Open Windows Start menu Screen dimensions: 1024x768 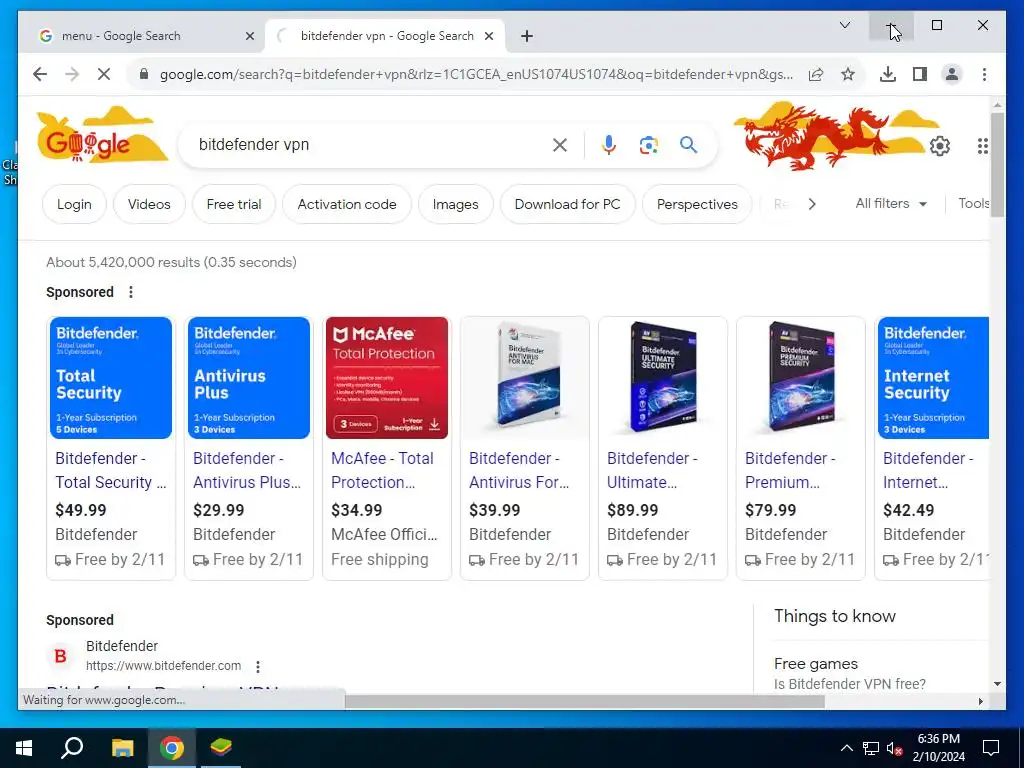tap(24, 748)
